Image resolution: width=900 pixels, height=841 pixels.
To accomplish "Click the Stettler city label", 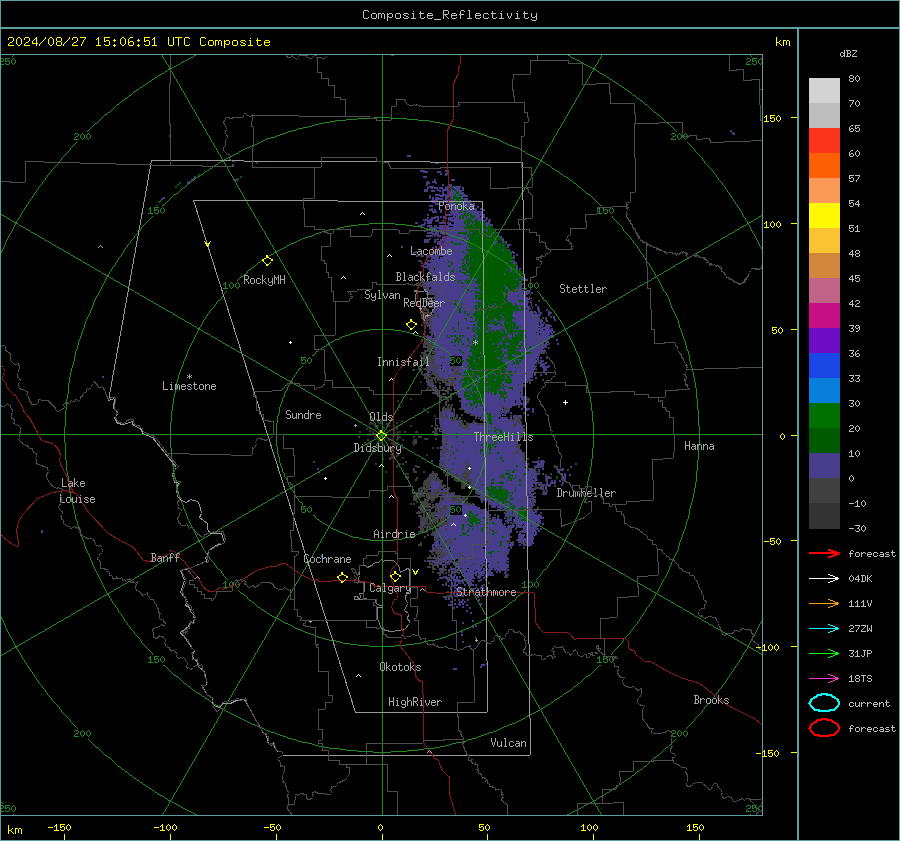I will pyautogui.click(x=583, y=289).
